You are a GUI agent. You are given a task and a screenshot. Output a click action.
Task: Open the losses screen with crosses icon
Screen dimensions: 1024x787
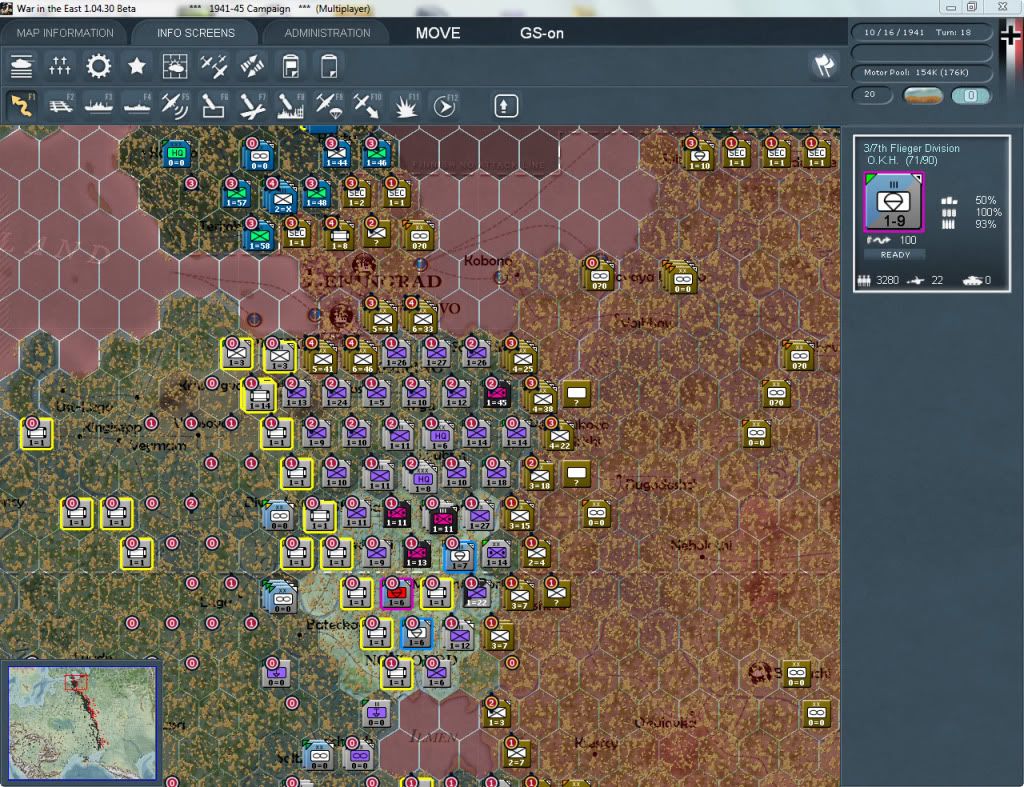click(59, 66)
